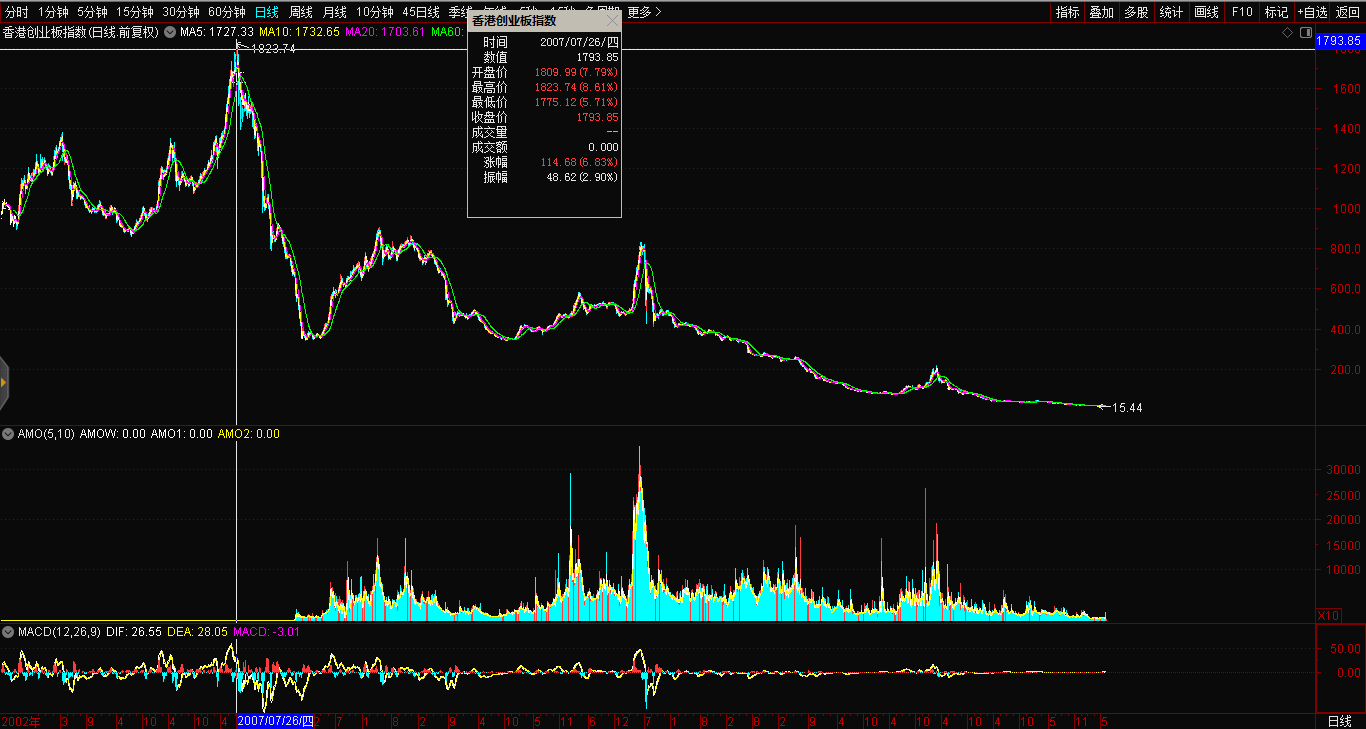The image size is (1366, 729).
Task: Add to watchlist with +自选
Action: pyautogui.click(x=1311, y=12)
